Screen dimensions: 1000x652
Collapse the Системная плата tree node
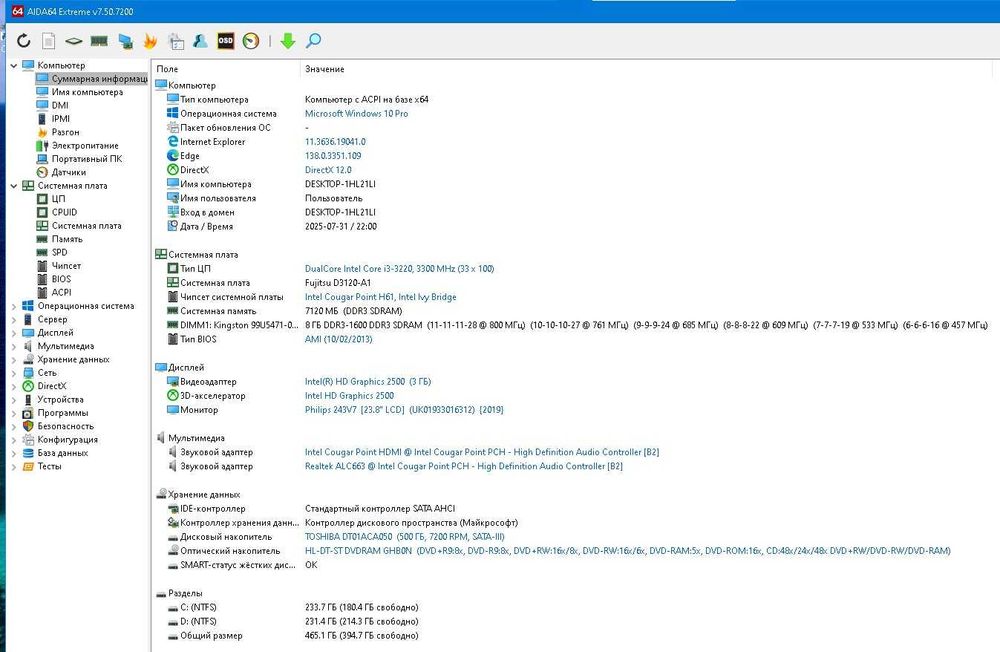tap(13, 186)
